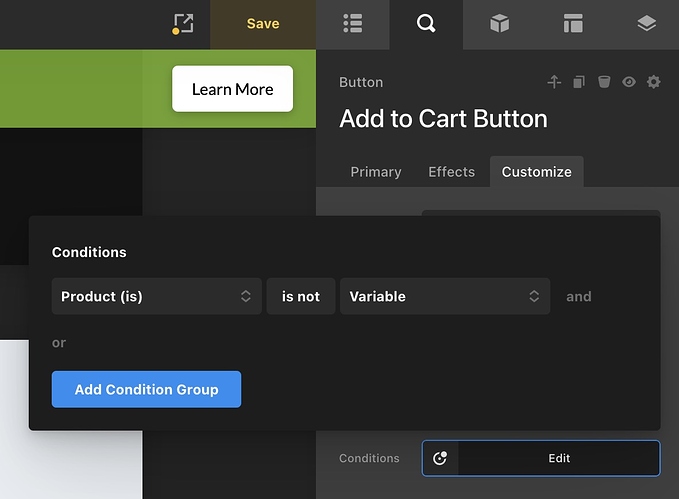Open the outline list panel
The width and height of the screenshot is (679, 499).
click(352, 24)
